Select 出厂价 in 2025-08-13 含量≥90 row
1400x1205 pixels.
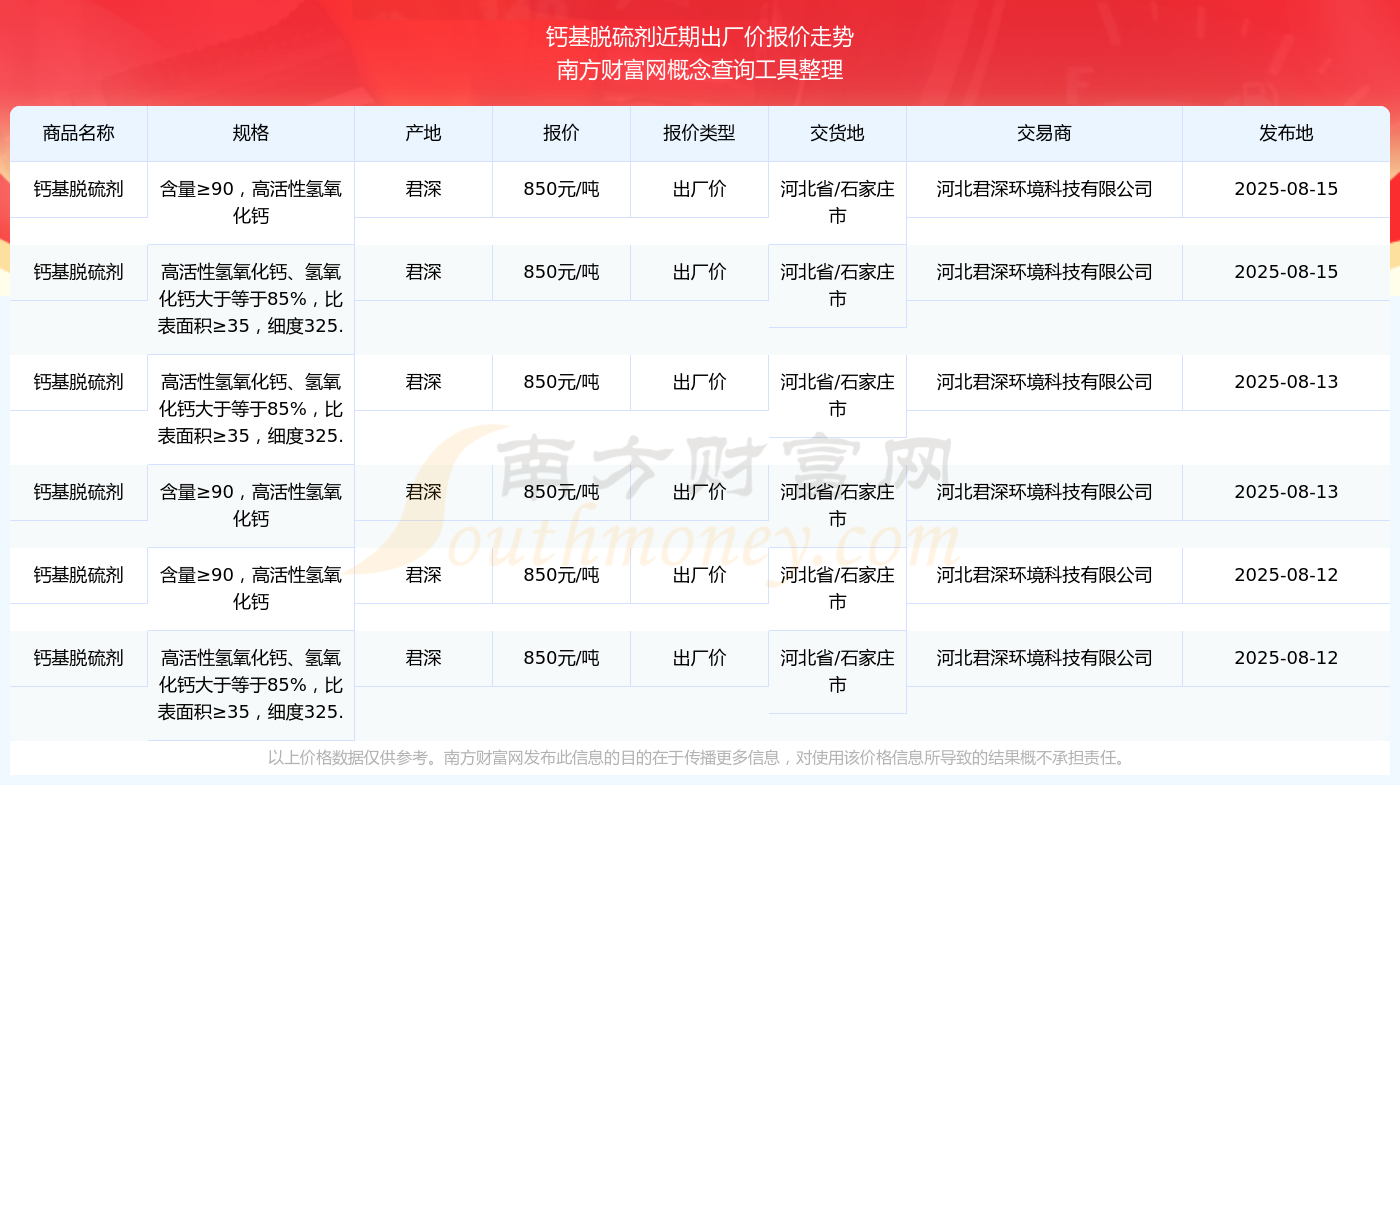[x=700, y=492]
